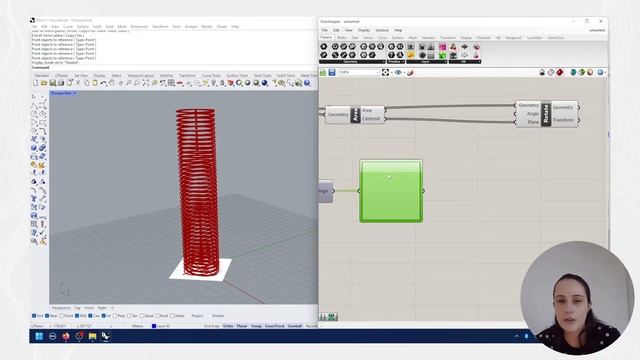Switch to the Maths tab in Grasshopper
Viewport: 640px width, 360px height.
pyautogui.click(x=342, y=38)
